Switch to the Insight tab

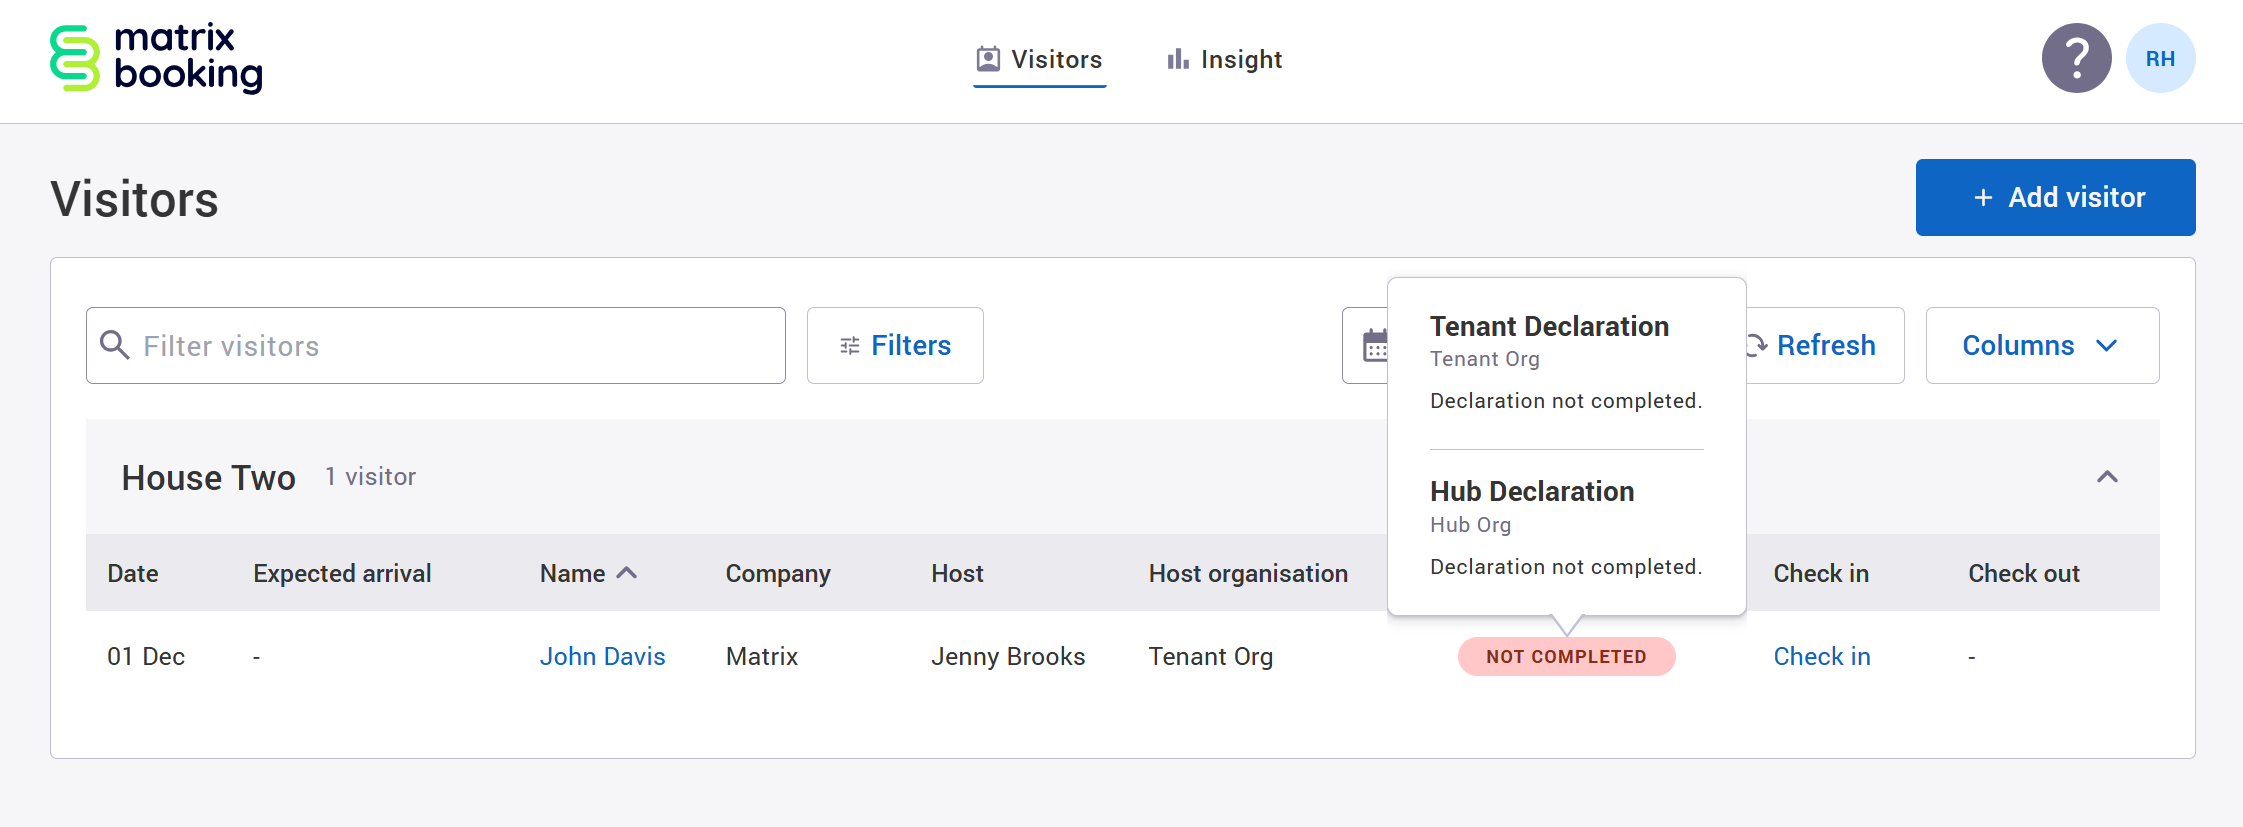point(1225,60)
